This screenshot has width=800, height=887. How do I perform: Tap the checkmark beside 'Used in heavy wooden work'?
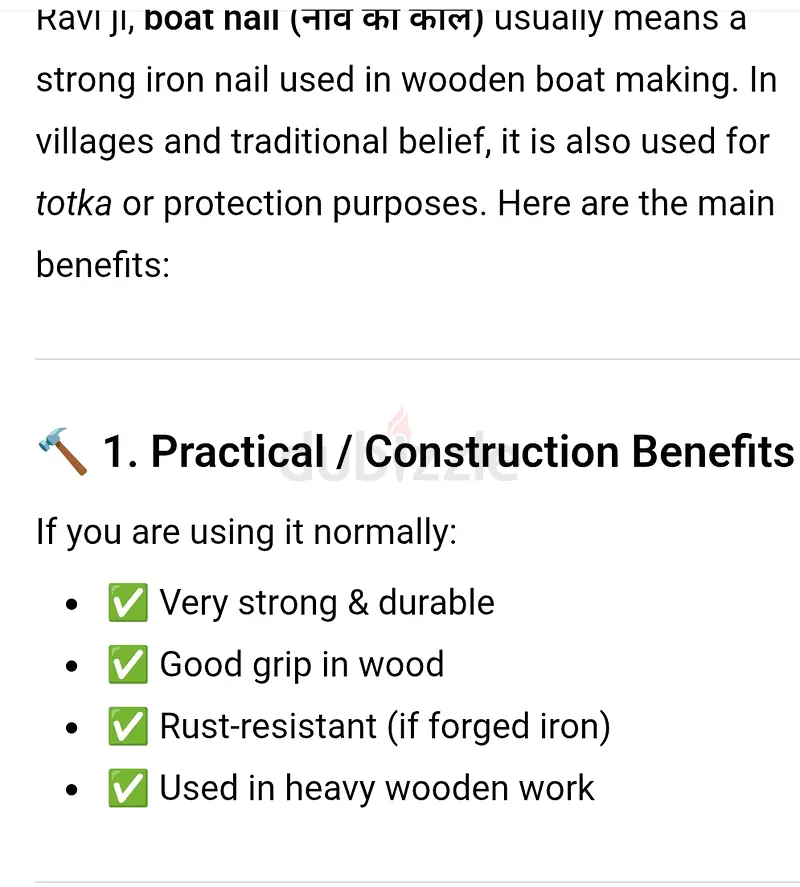pyautogui.click(x=127, y=789)
